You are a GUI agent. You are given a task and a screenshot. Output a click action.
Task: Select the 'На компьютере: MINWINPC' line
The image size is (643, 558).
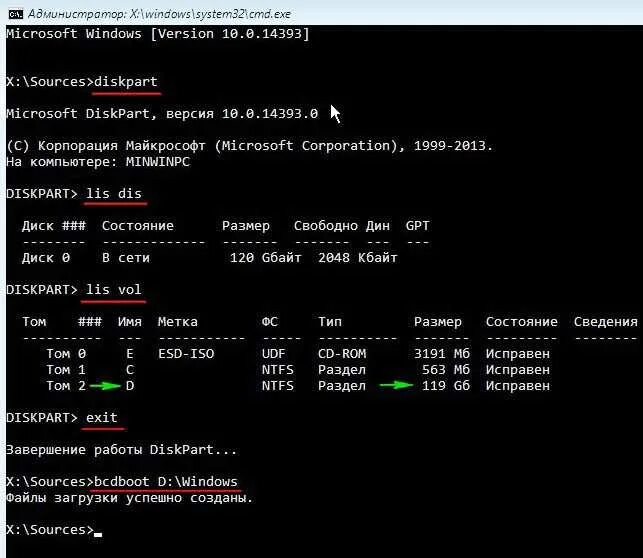(98, 162)
